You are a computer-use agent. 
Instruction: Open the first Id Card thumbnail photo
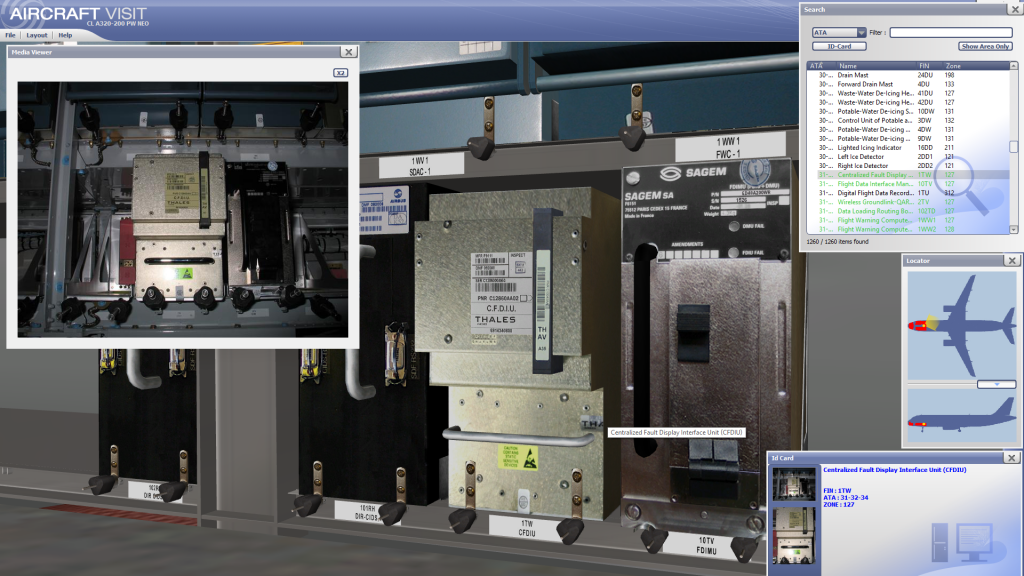pos(794,485)
